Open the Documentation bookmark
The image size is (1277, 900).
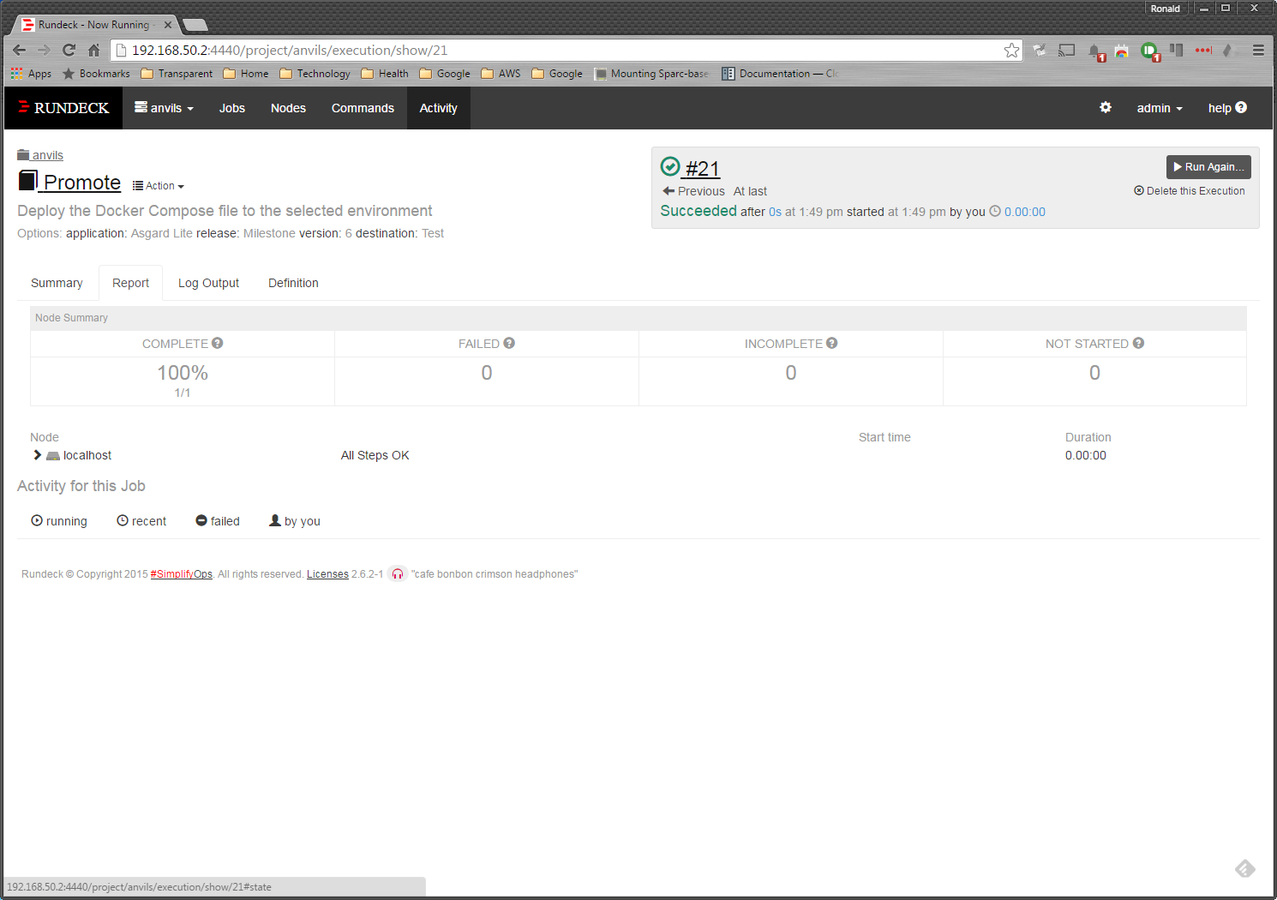coord(780,74)
